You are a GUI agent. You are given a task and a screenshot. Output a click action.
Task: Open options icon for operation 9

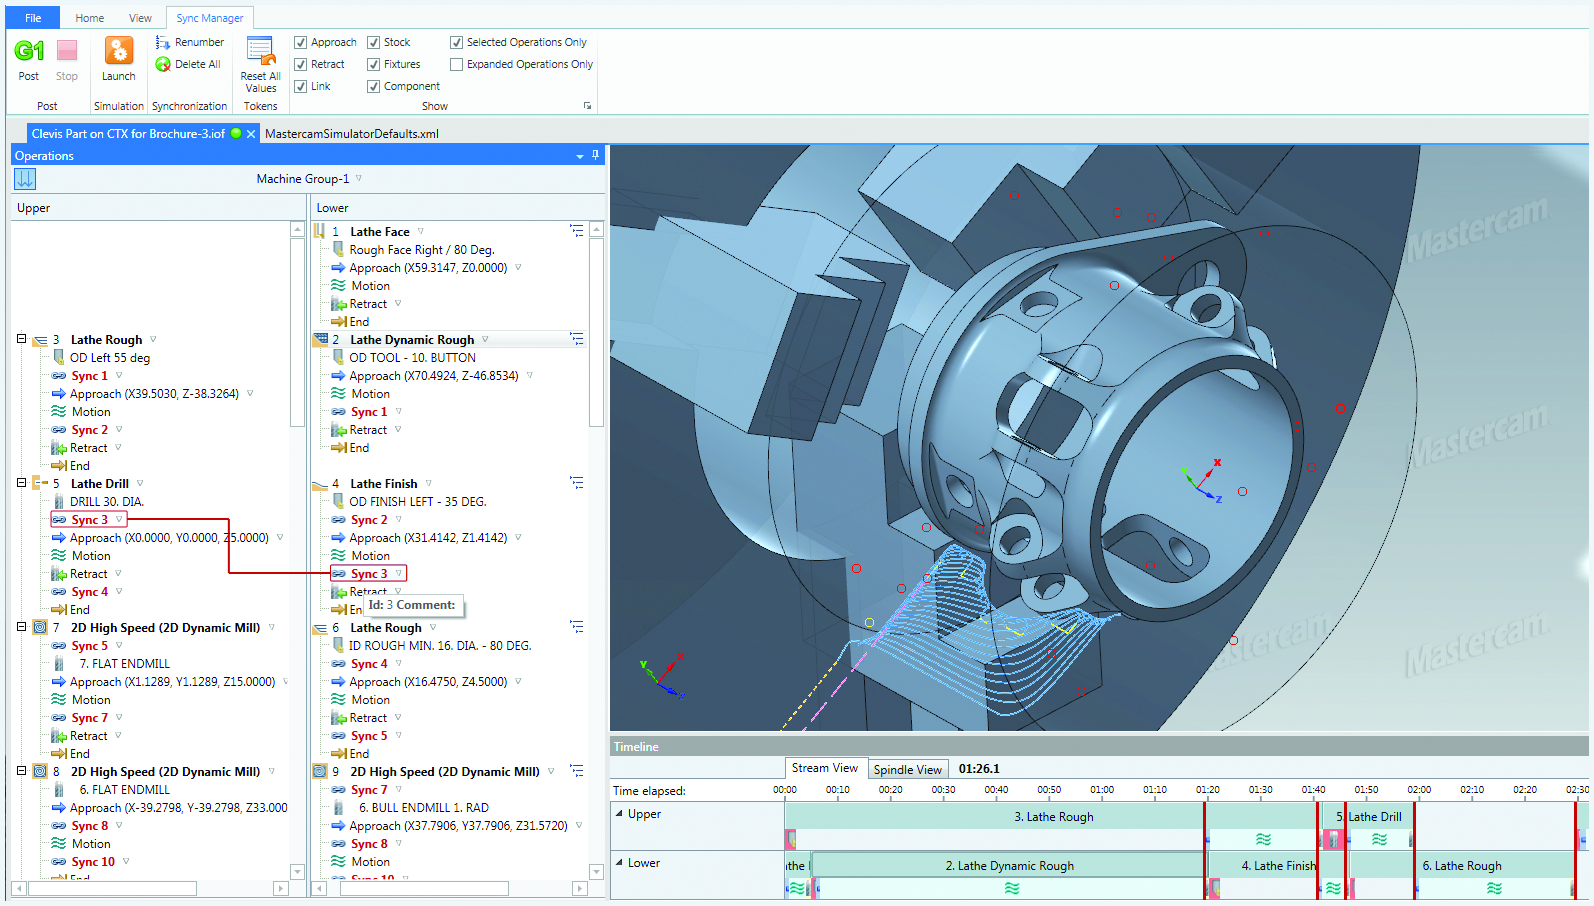coord(577,771)
